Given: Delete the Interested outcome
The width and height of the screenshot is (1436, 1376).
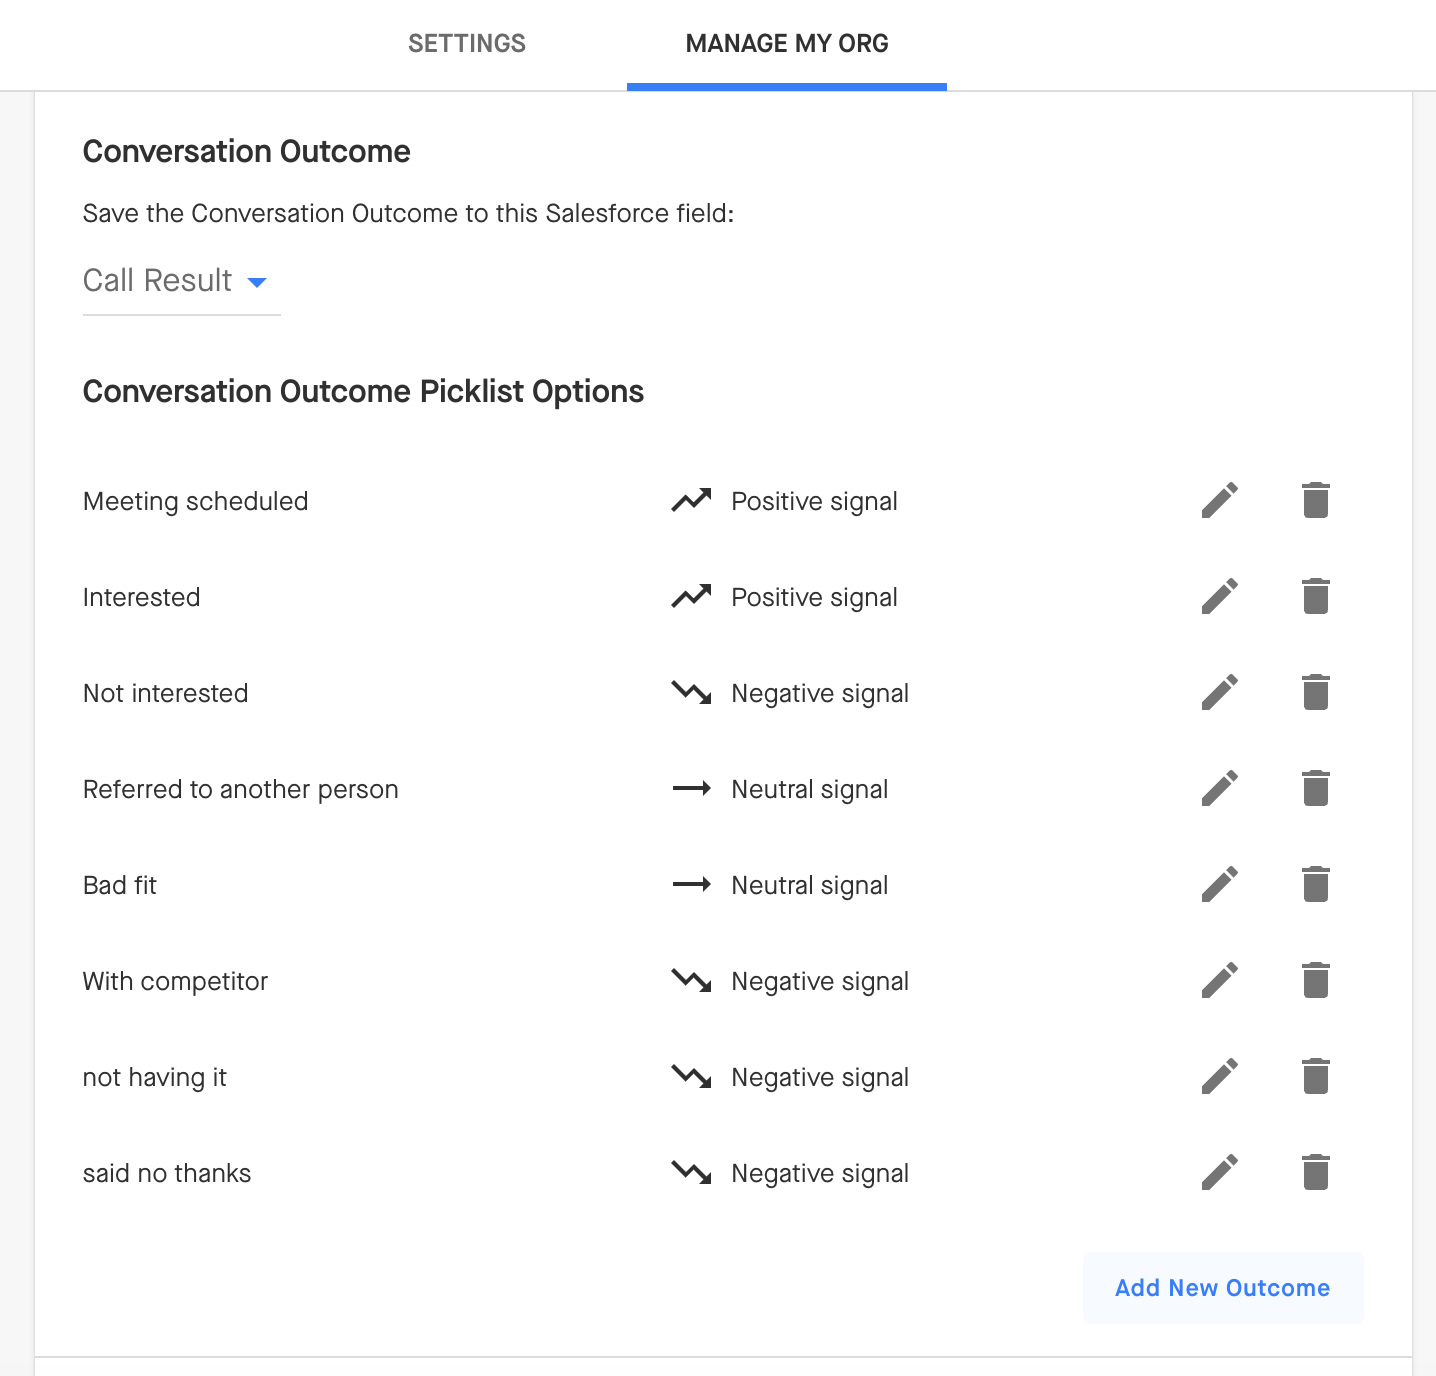Looking at the screenshot, I should (x=1316, y=596).
